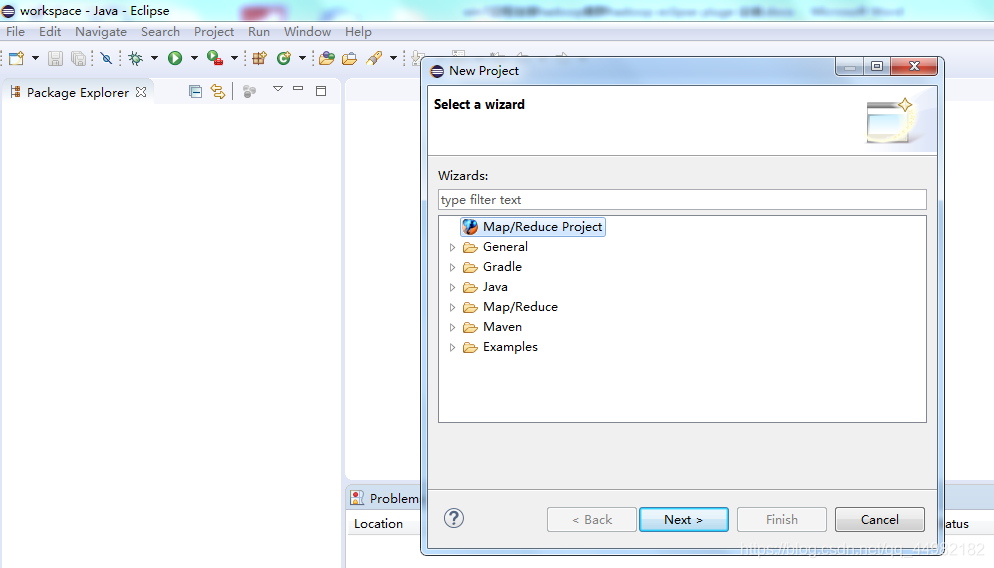Viewport: 994px width, 568px height.
Task: Click the Run External Tools icon
Action: pos(215,58)
